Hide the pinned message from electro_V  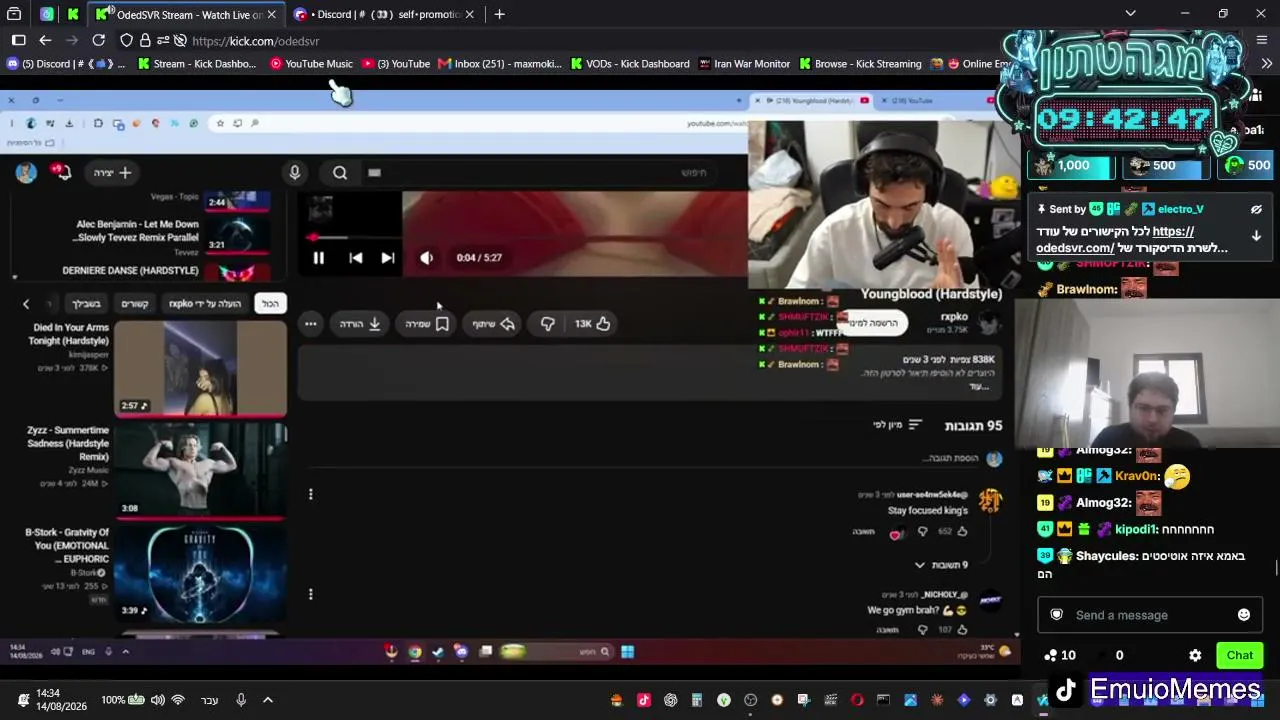[1256, 209]
